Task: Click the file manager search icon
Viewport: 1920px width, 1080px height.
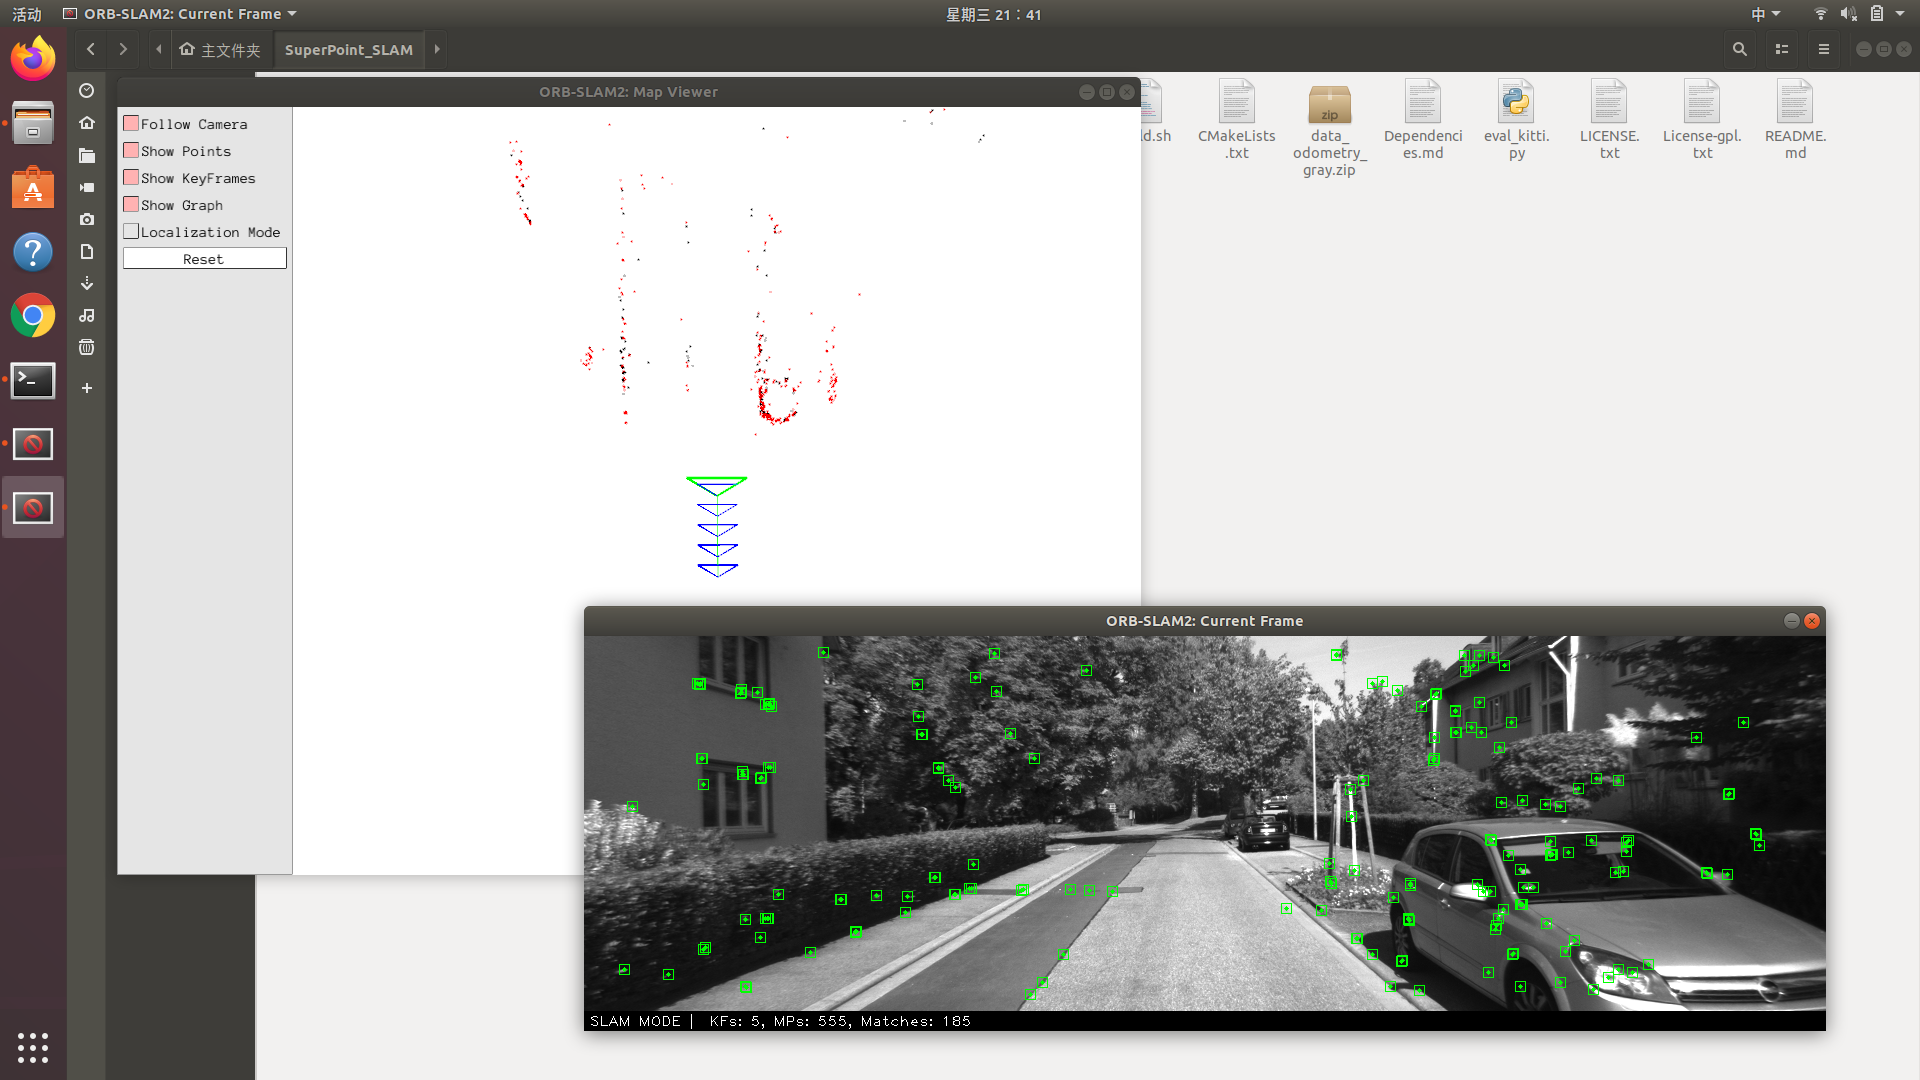Action: [1740, 49]
